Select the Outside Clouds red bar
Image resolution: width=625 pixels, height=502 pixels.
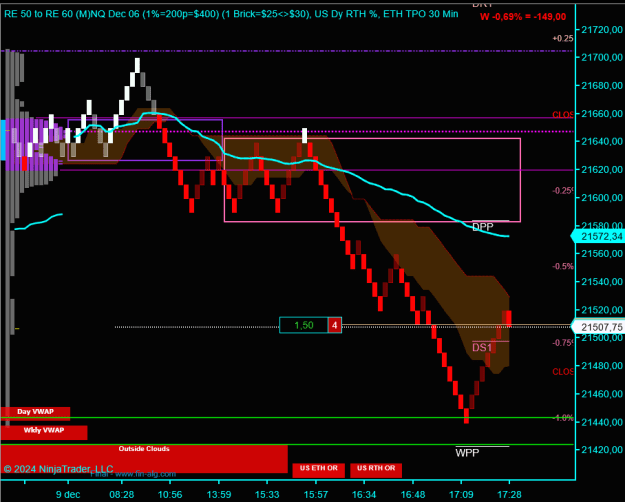coord(144,459)
